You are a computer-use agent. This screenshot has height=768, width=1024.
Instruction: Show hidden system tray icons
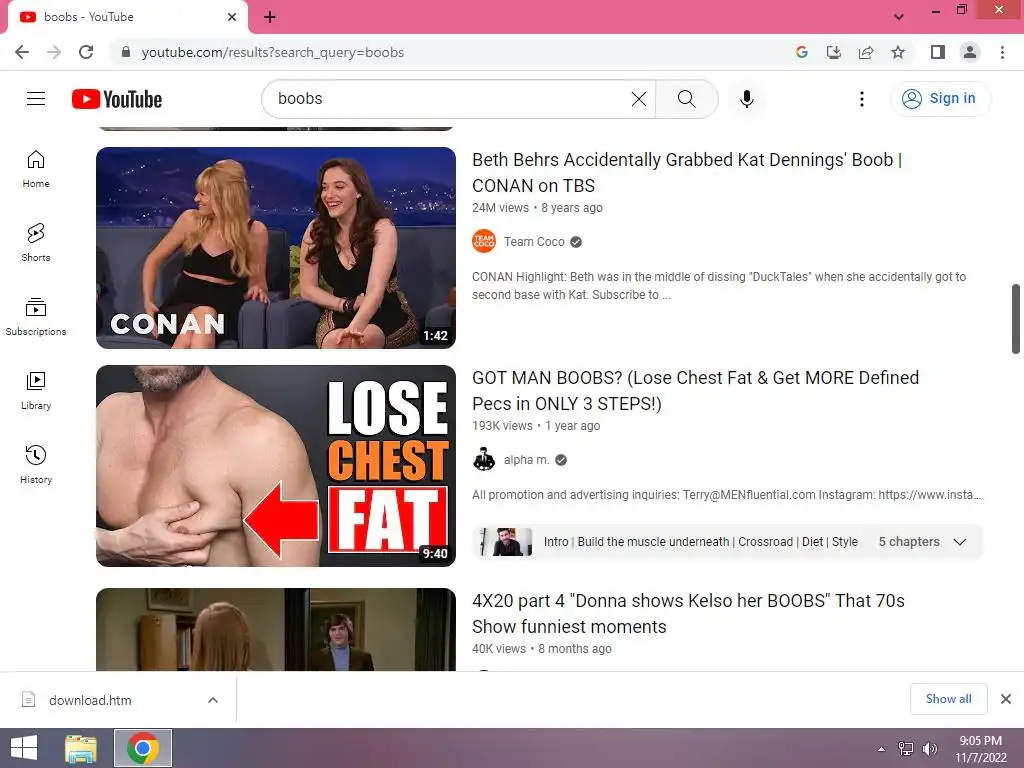click(x=882, y=748)
